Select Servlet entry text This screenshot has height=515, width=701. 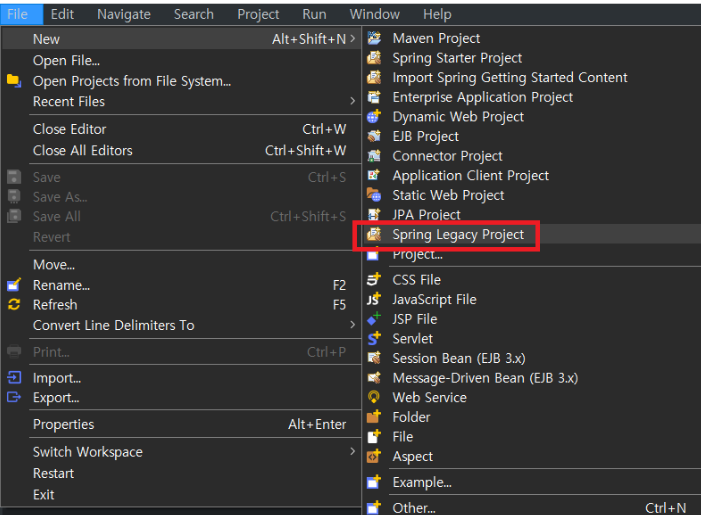coord(413,339)
